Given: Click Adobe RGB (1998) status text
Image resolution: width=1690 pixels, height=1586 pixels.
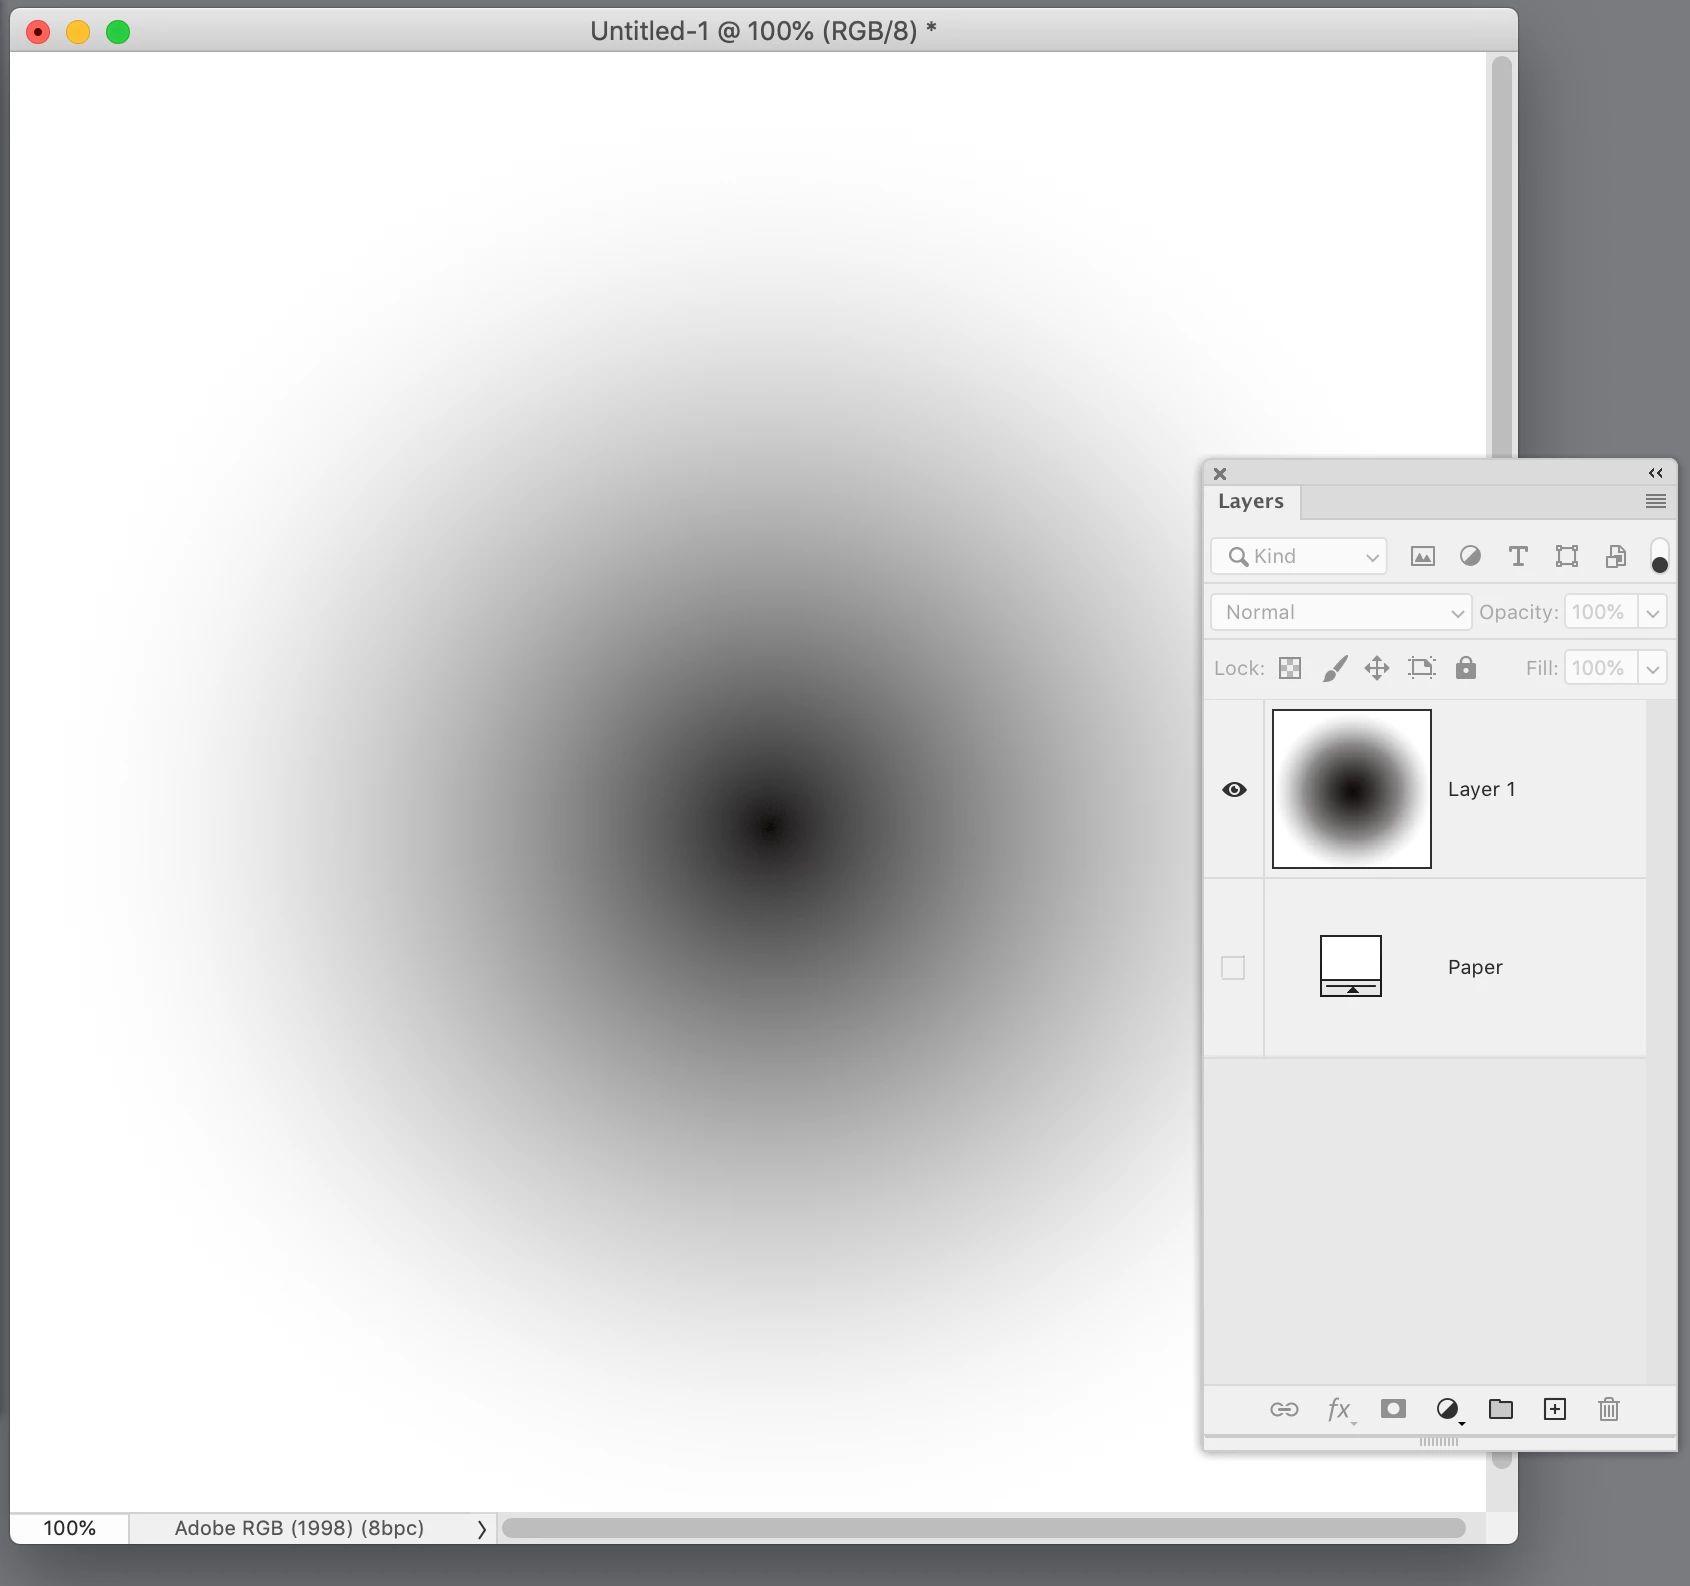Looking at the screenshot, I should (299, 1528).
